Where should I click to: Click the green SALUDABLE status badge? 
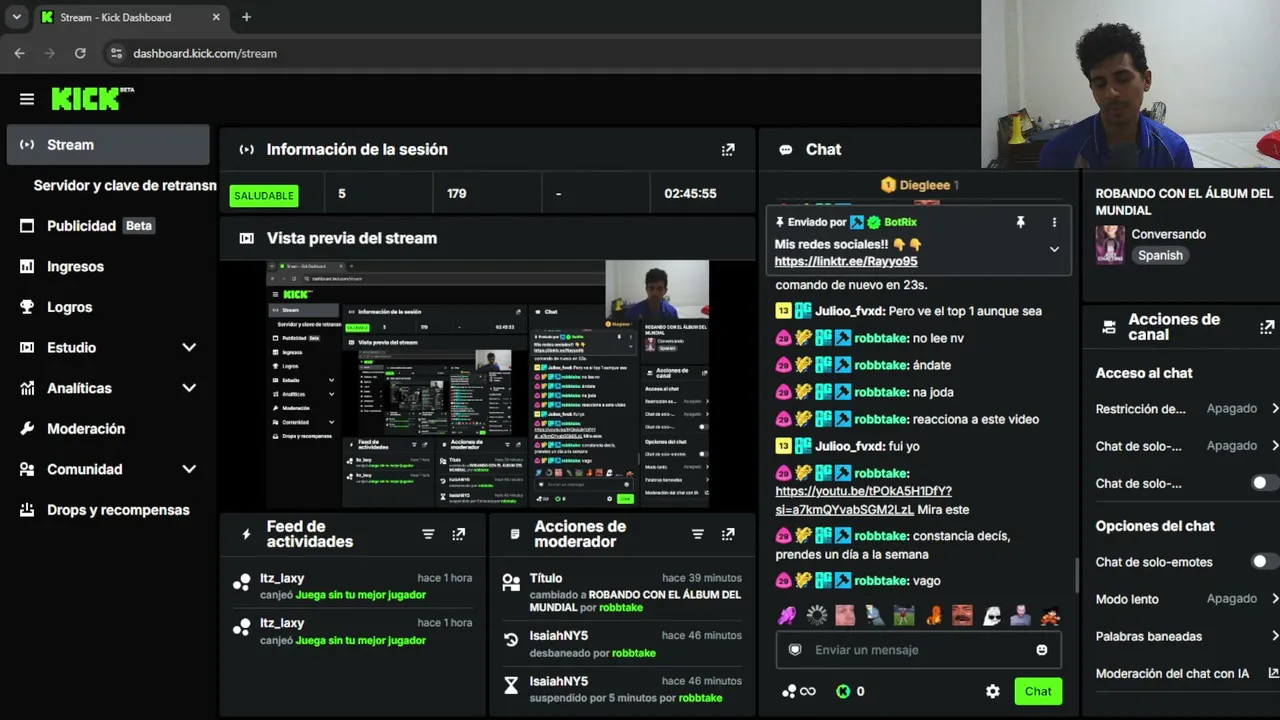[x=264, y=195]
